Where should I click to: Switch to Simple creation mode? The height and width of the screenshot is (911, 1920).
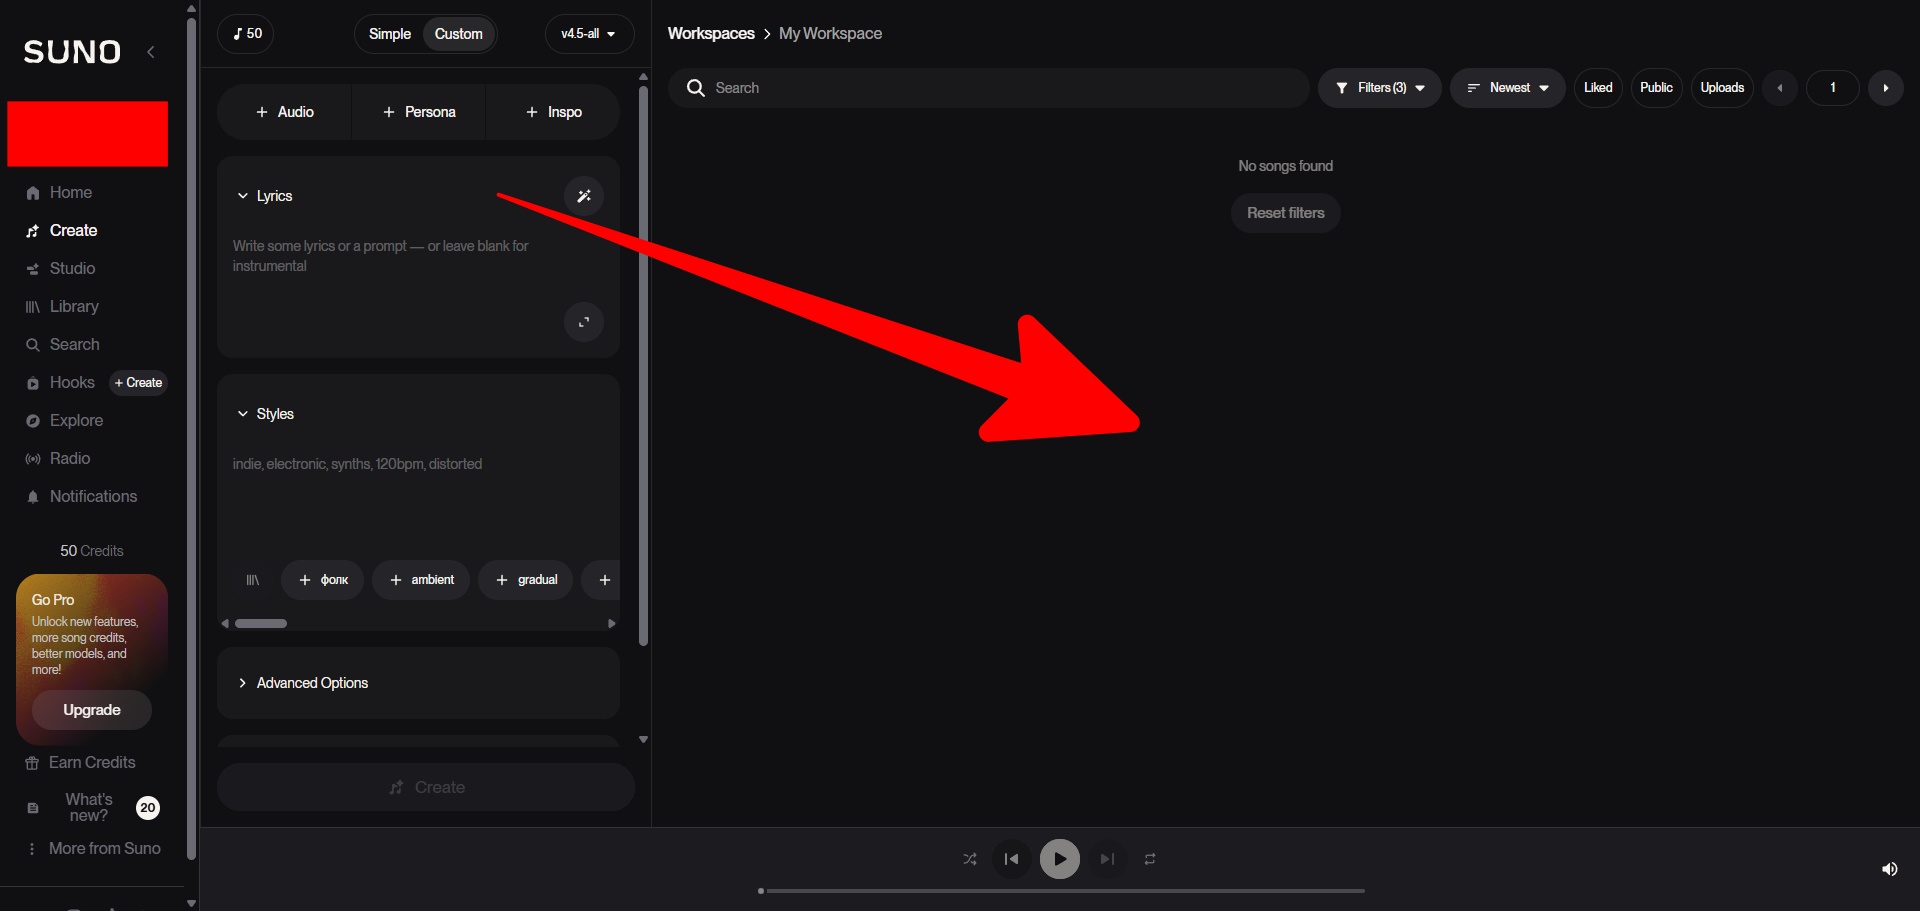pyautogui.click(x=390, y=34)
